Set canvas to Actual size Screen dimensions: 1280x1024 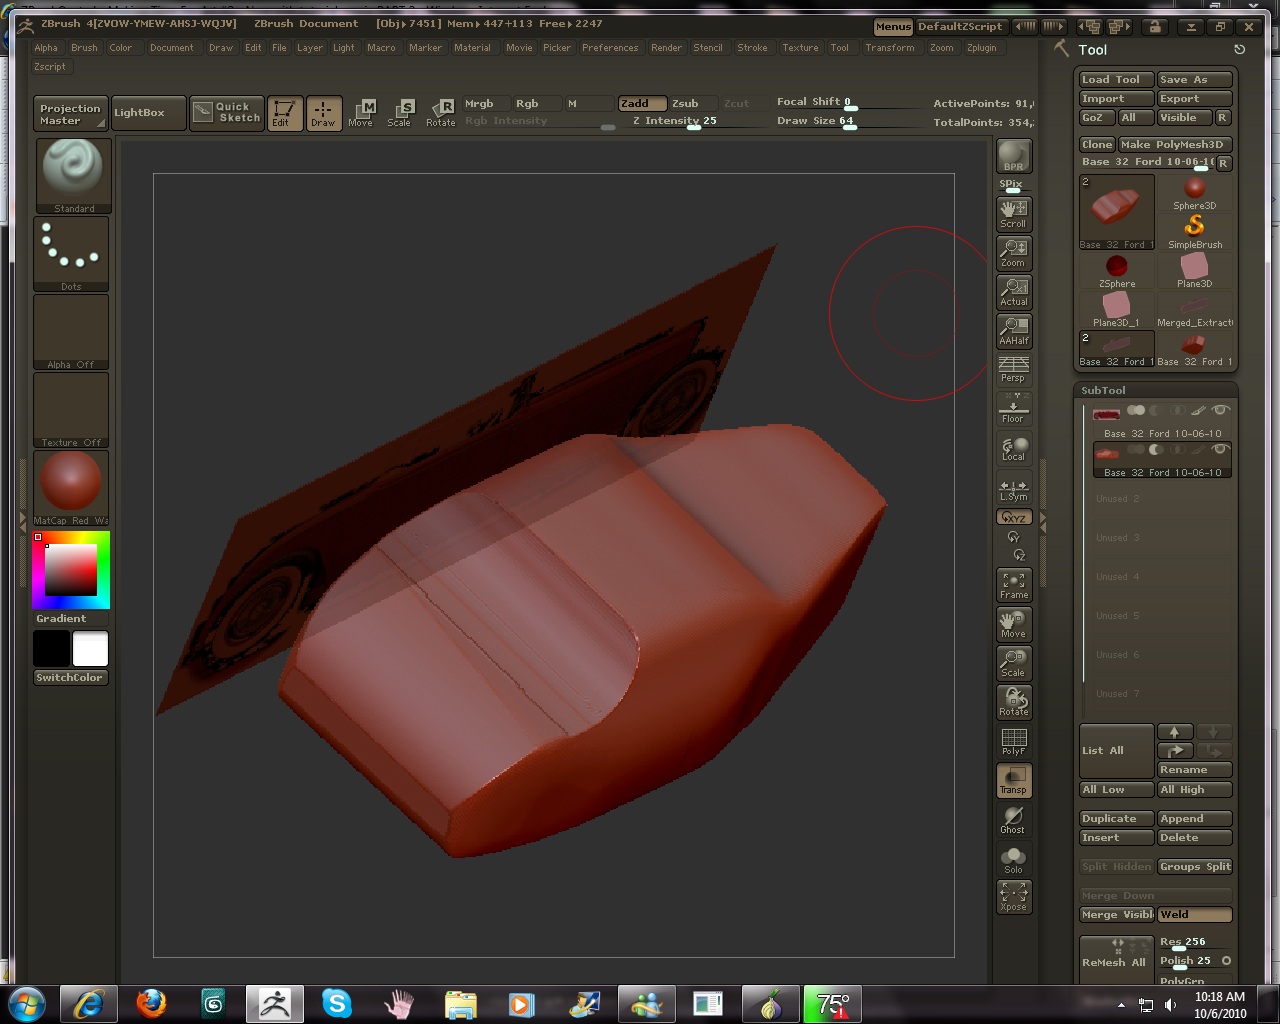[1014, 291]
